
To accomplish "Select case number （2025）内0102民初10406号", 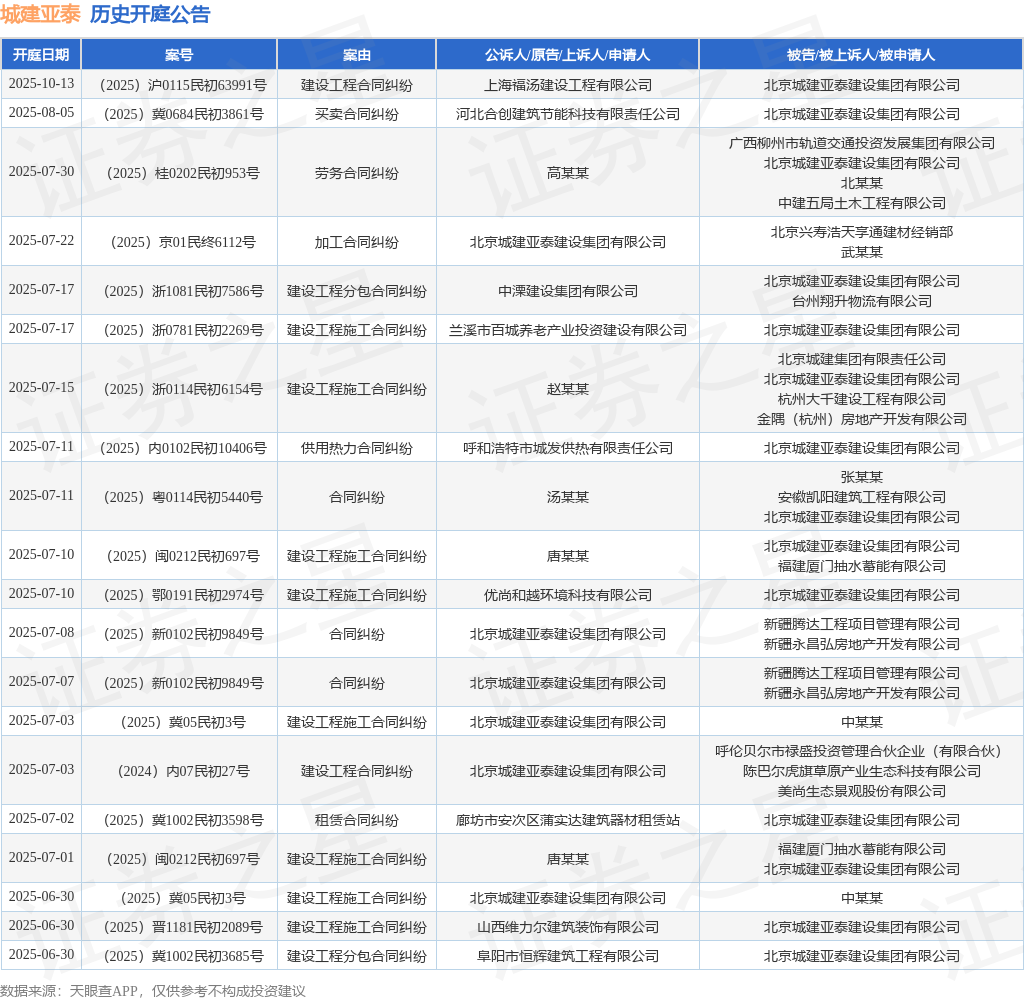I will click(x=179, y=448).
